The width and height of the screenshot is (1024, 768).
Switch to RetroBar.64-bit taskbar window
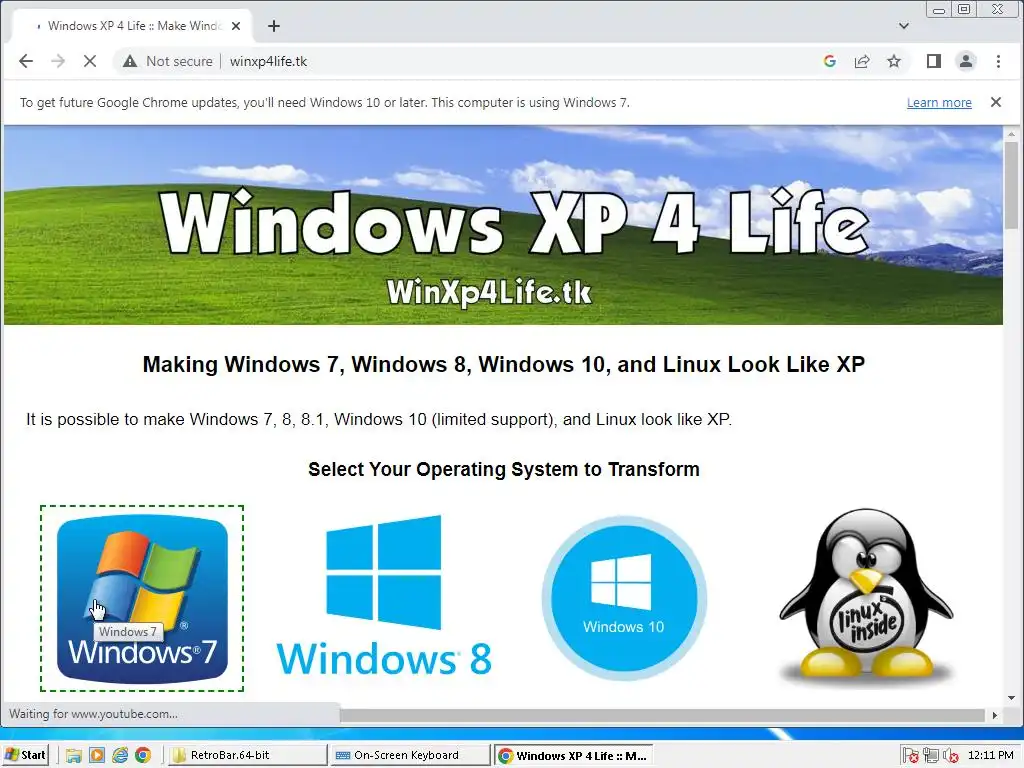[x=247, y=756]
